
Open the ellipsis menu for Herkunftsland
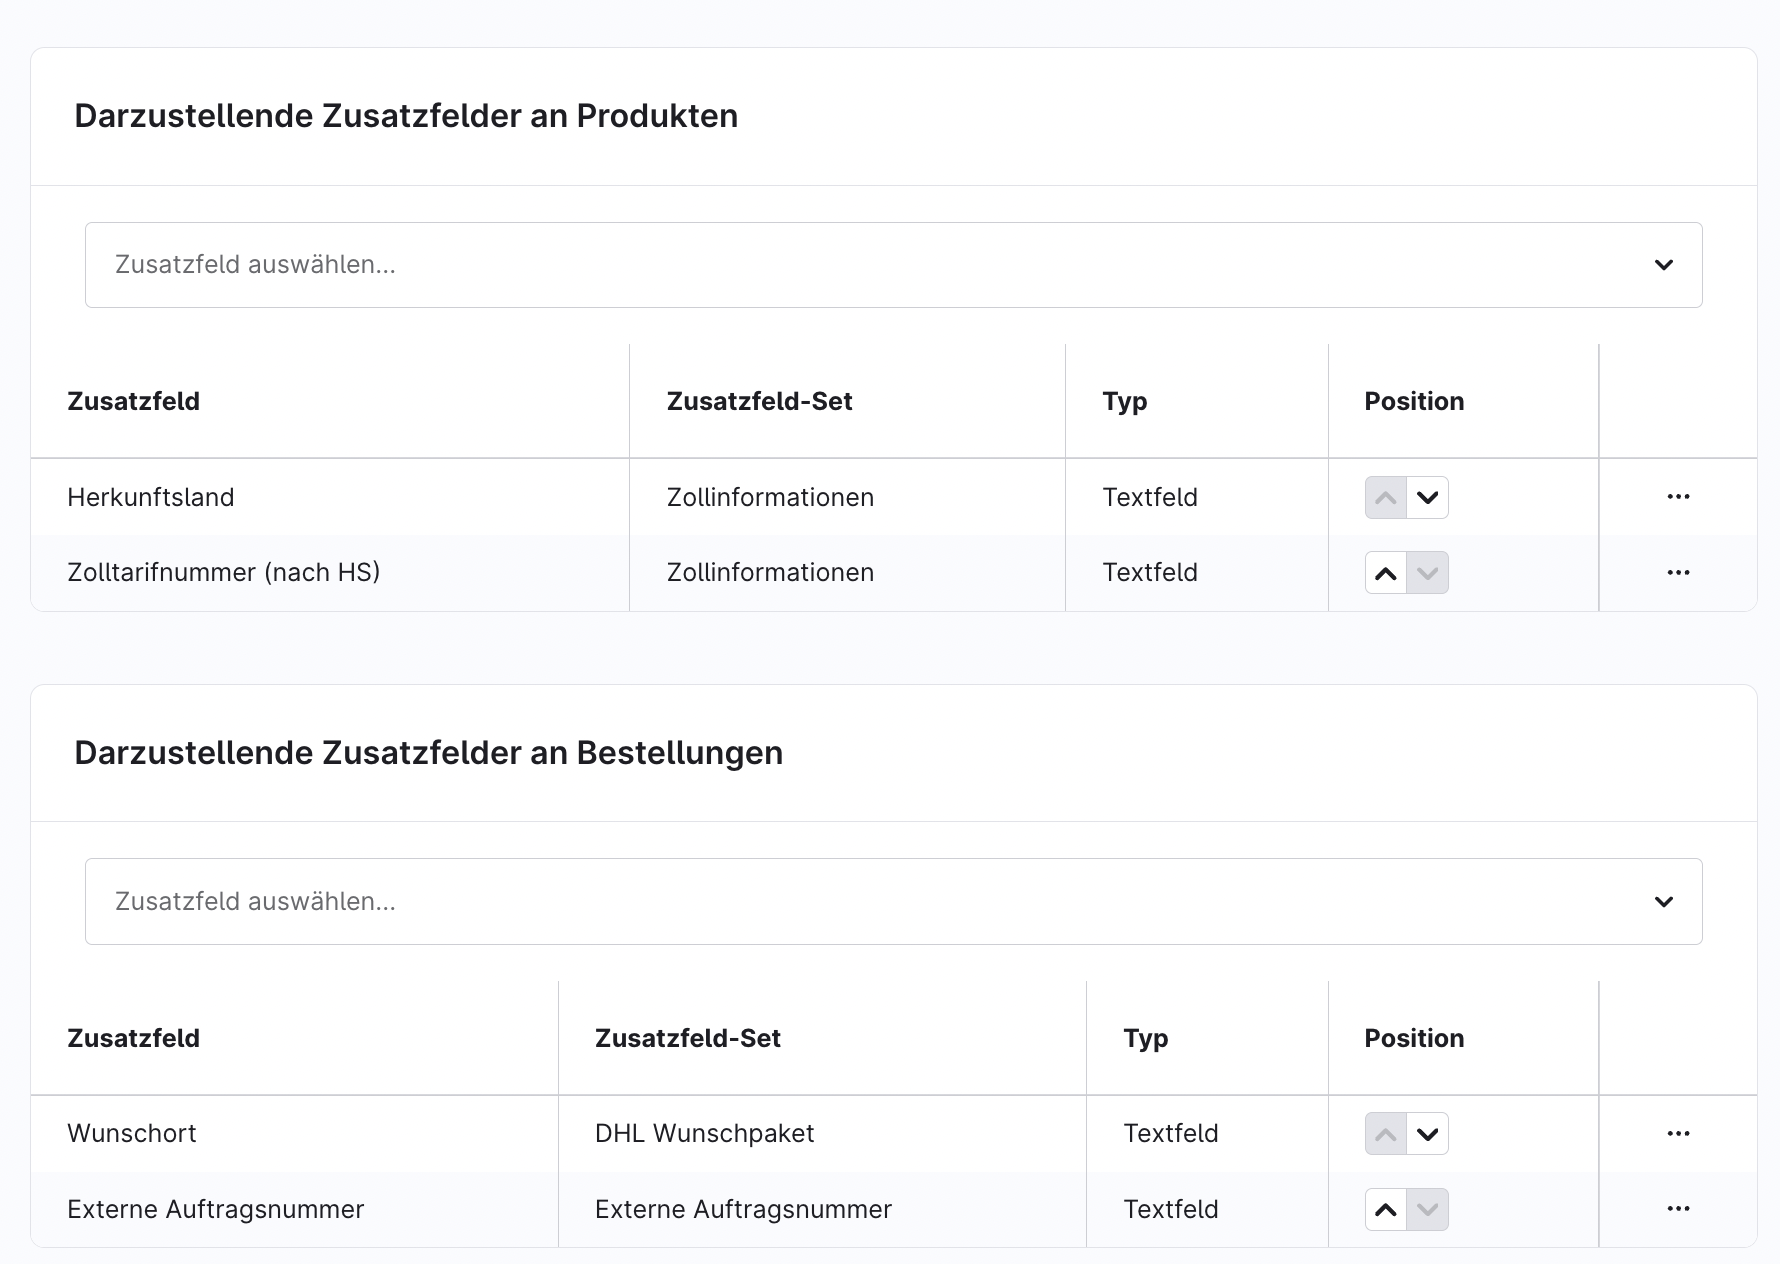click(1678, 497)
